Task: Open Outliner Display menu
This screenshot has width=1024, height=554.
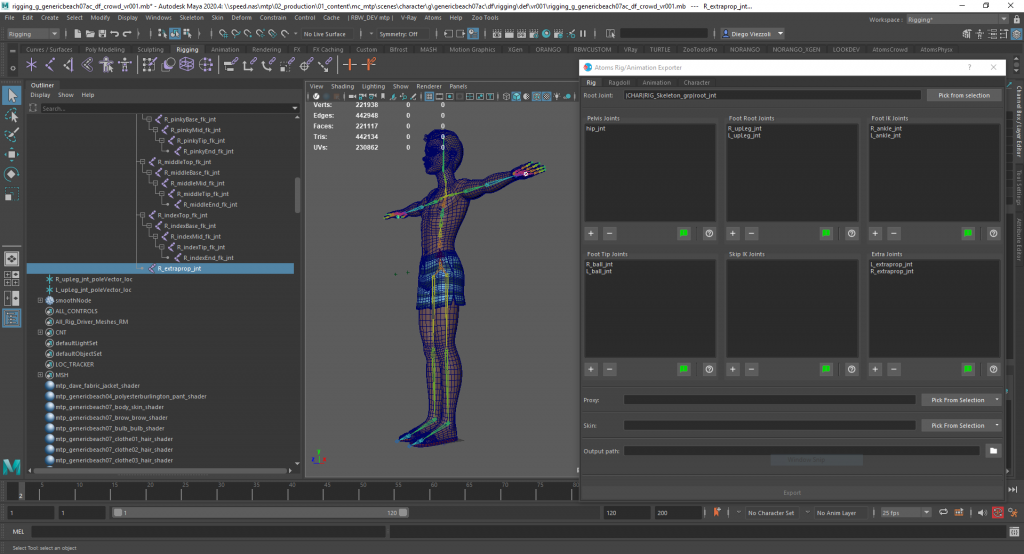Action: [x=40, y=95]
